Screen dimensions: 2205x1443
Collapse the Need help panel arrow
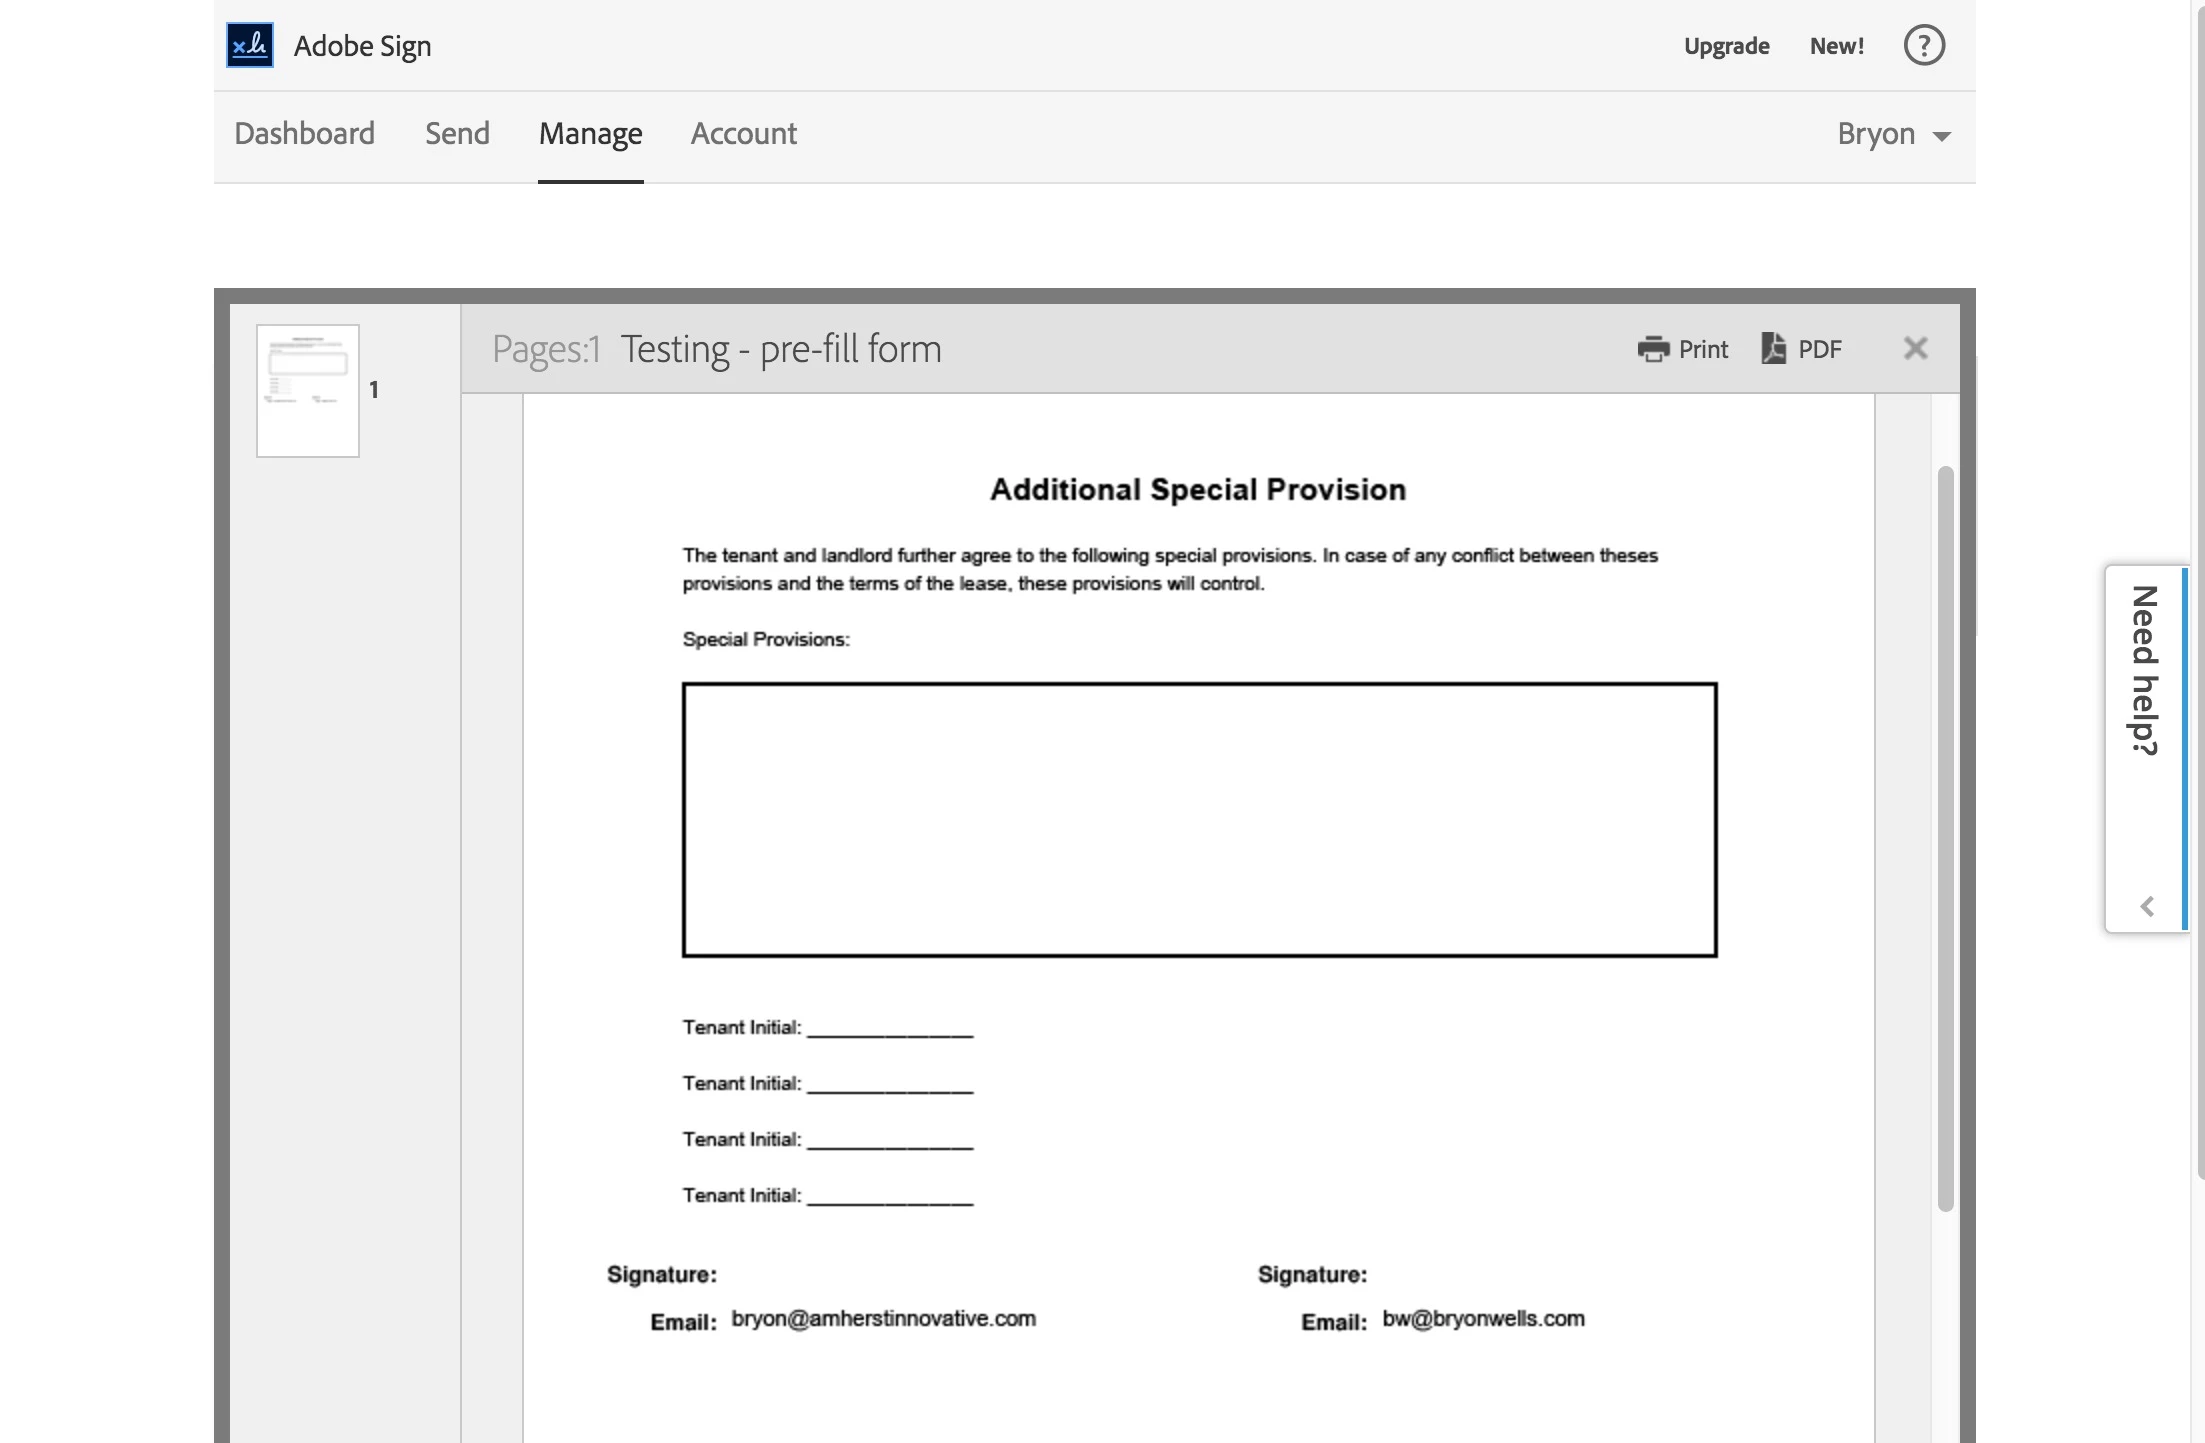[2146, 906]
